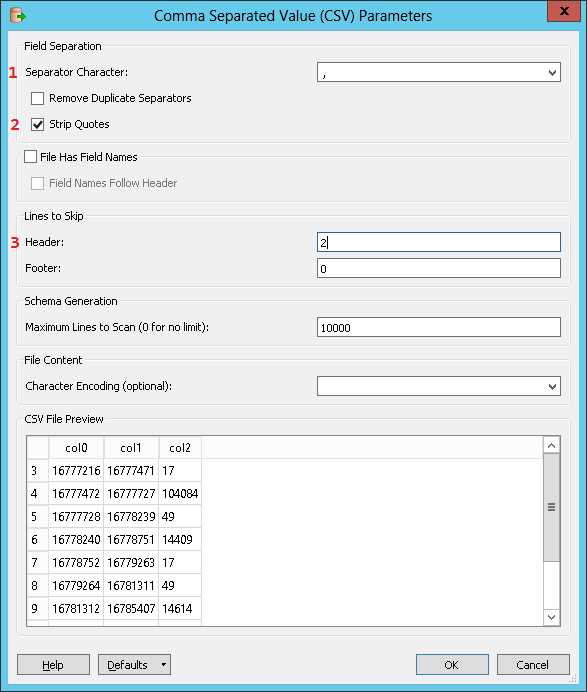The image size is (587, 692).
Task: Click the Header lines to skip field
Action: (x=439, y=242)
